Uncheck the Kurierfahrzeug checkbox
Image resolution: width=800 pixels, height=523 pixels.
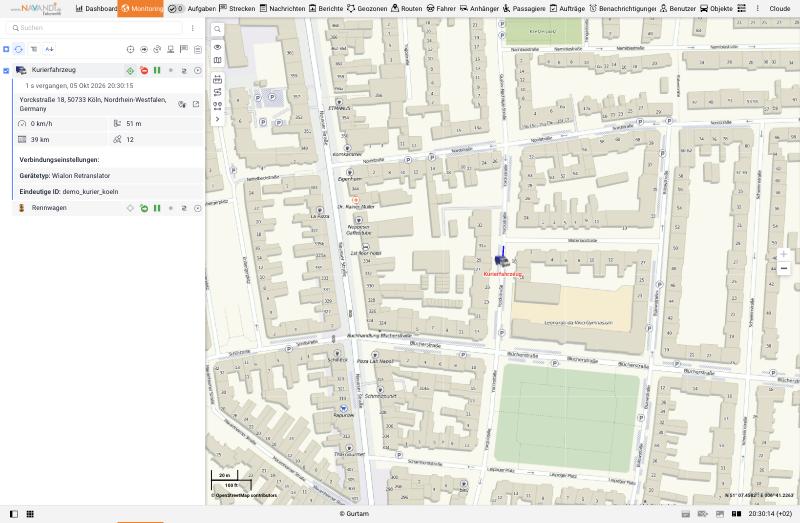pyautogui.click(x=6, y=71)
